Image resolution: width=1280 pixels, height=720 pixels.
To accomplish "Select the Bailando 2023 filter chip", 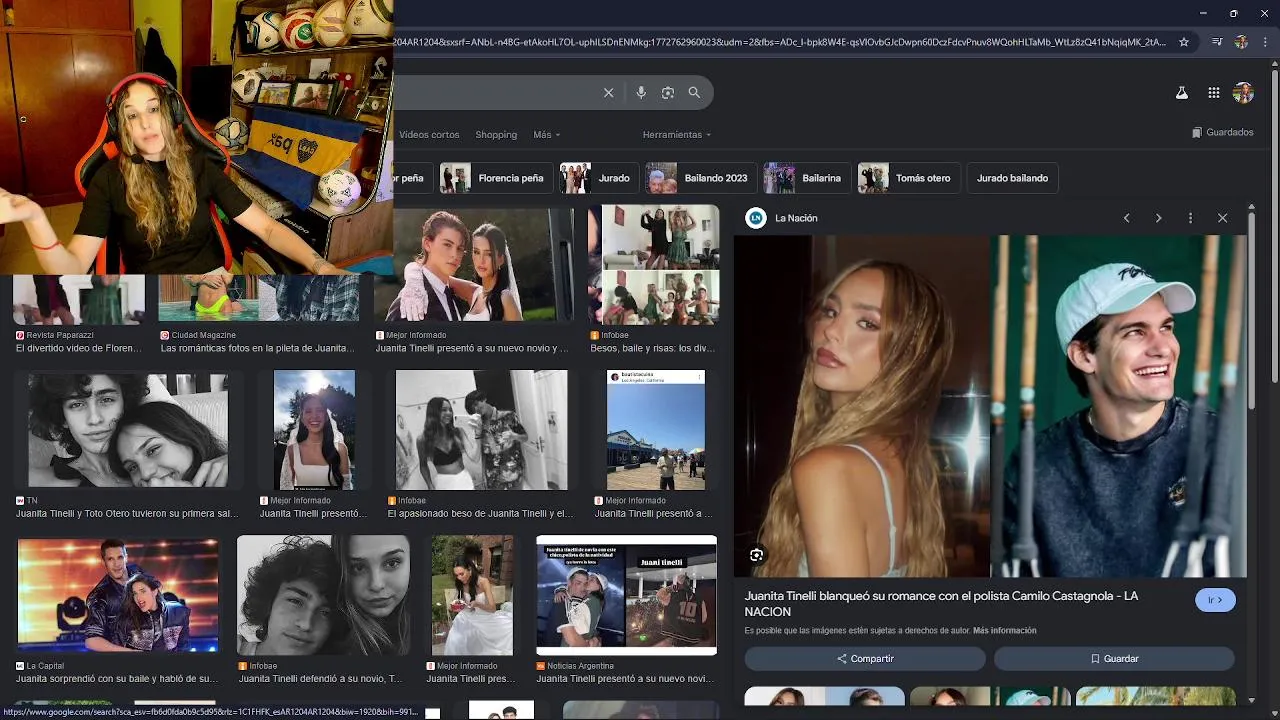I will pos(700,178).
